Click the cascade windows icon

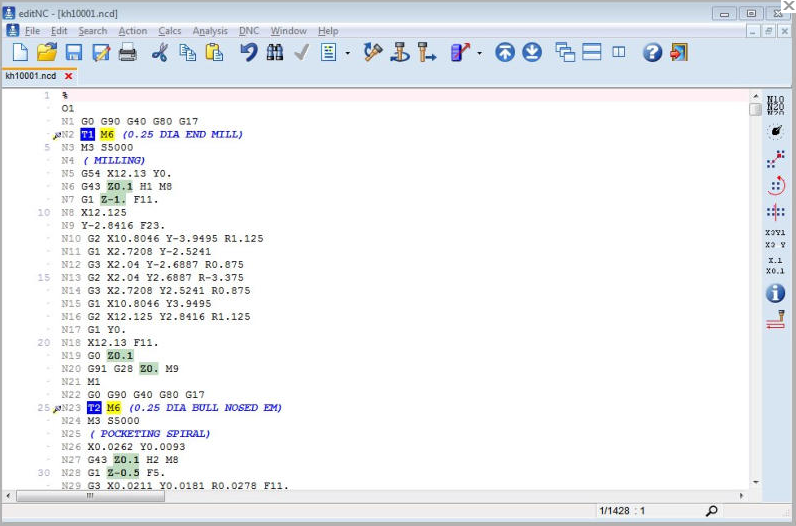point(565,53)
